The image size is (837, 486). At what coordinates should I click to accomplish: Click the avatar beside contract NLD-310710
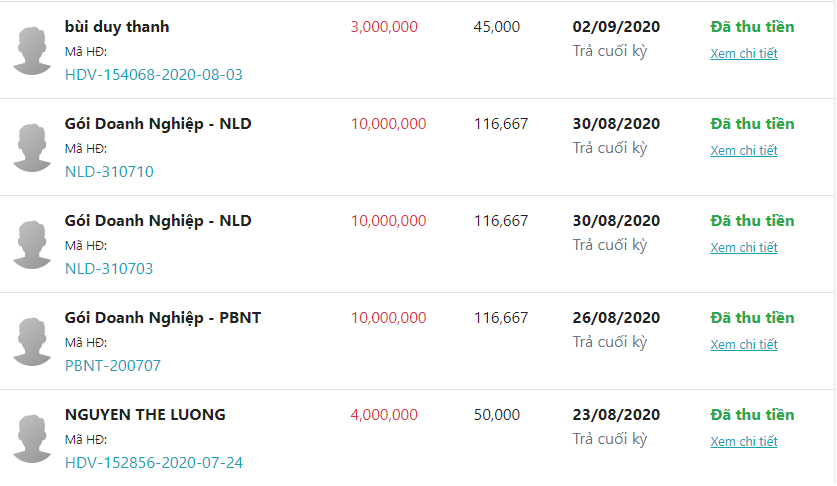coord(32,148)
